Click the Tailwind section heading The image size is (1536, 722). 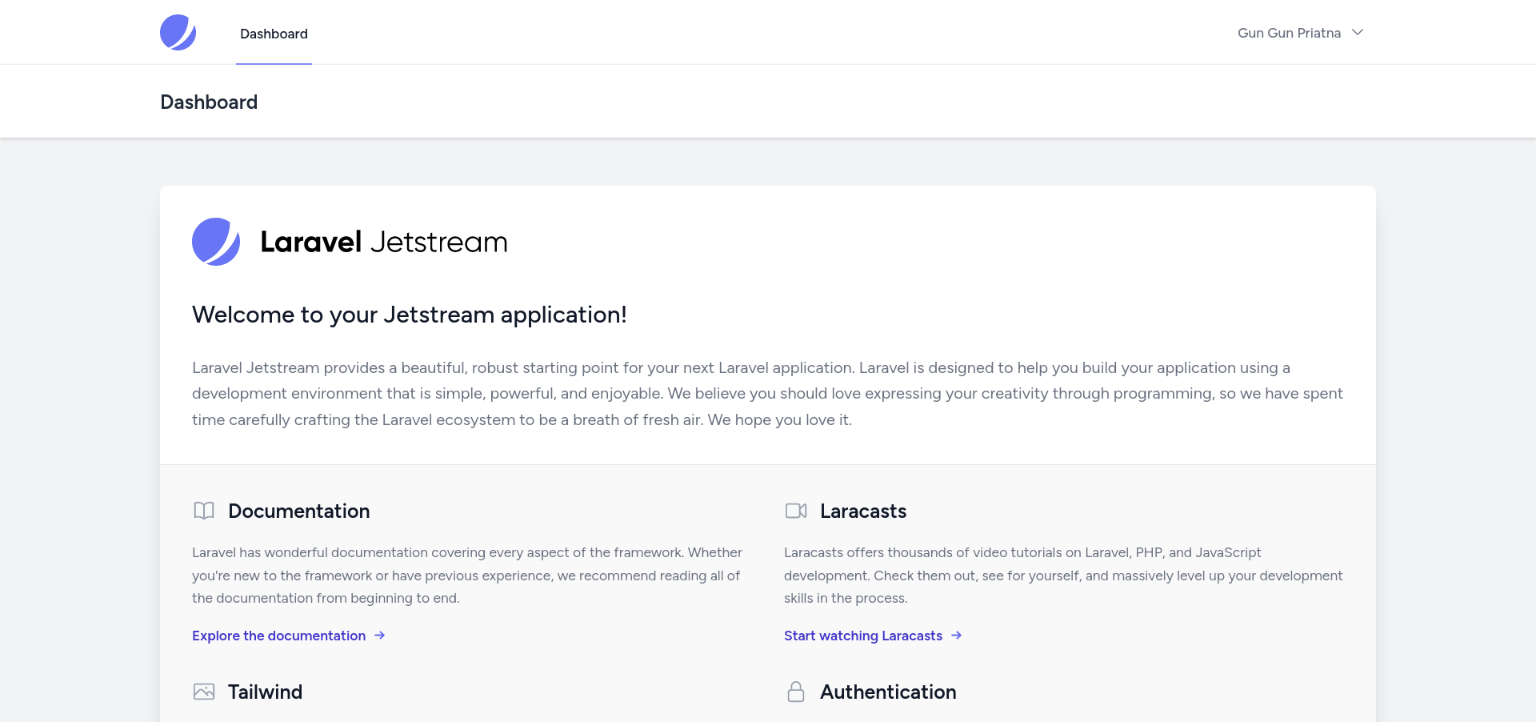pyautogui.click(x=264, y=691)
